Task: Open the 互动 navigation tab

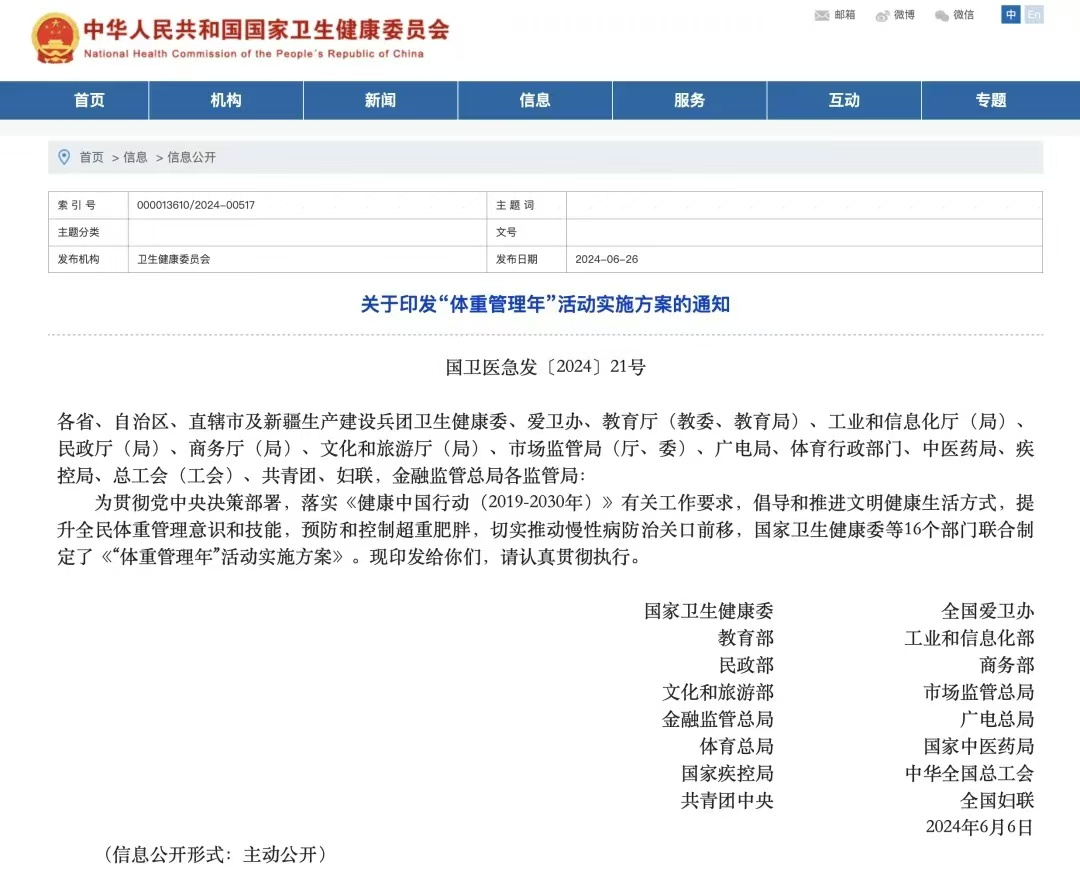Action: click(x=844, y=100)
